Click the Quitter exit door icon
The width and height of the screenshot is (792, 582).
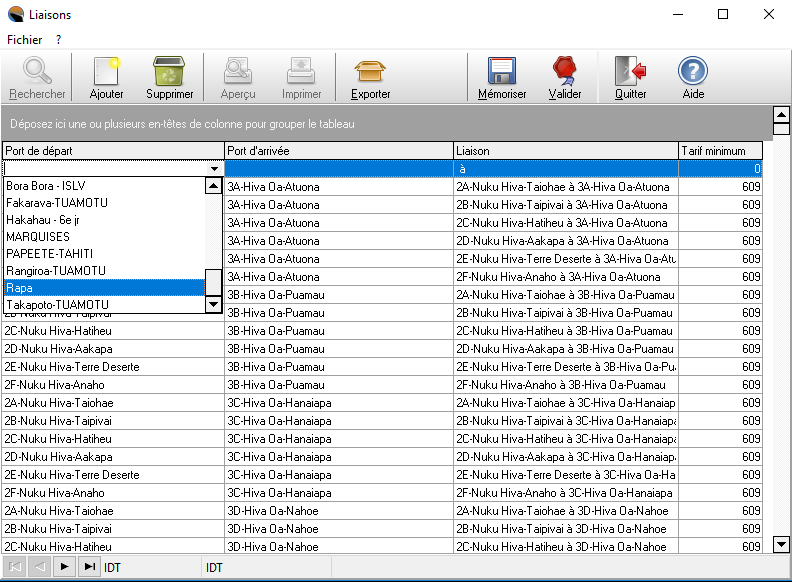click(630, 72)
